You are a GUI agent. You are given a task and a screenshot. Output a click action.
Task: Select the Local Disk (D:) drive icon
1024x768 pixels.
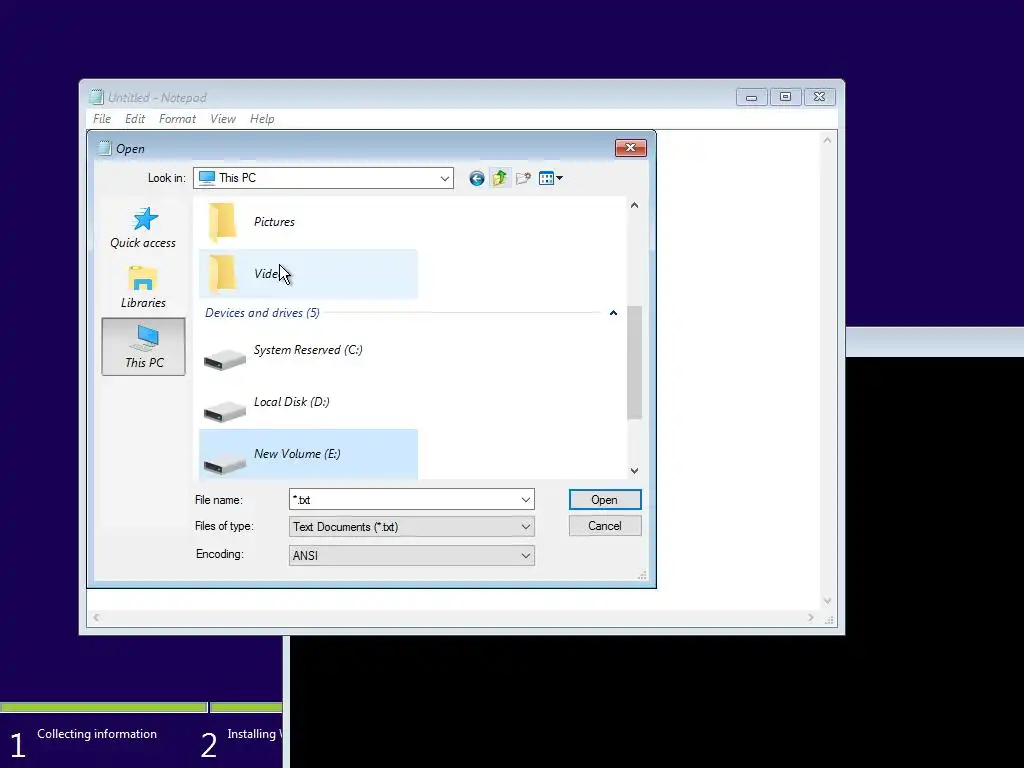pos(225,411)
